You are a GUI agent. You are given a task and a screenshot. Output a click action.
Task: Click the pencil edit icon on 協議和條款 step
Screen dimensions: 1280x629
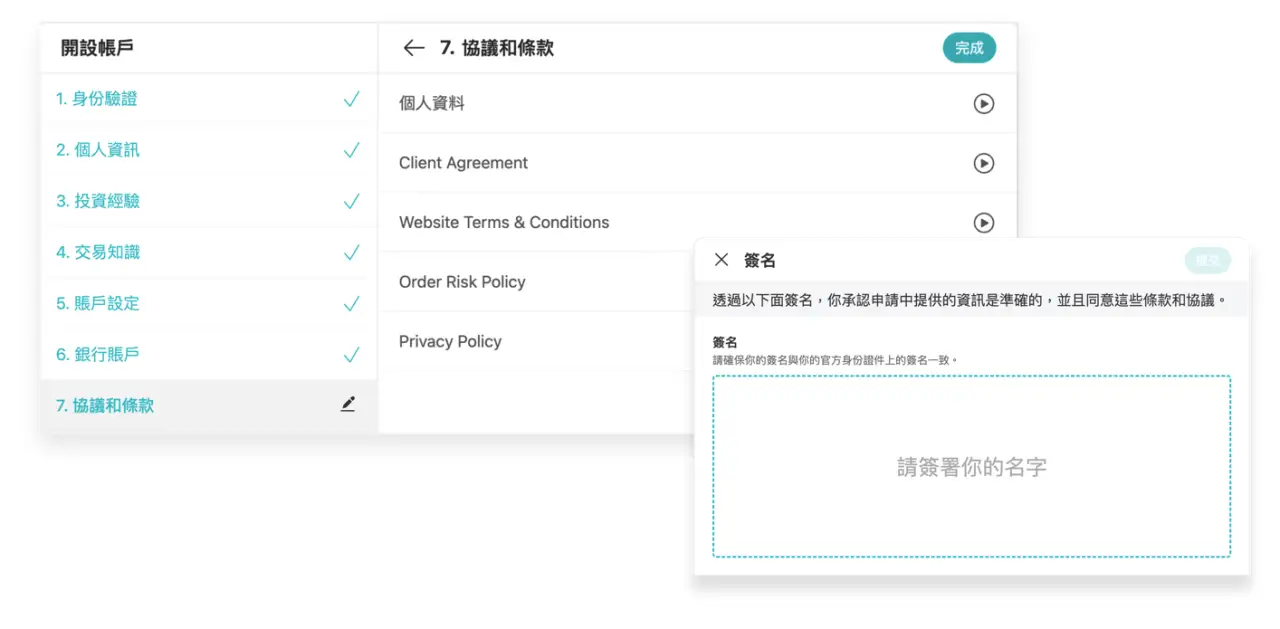click(x=348, y=404)
